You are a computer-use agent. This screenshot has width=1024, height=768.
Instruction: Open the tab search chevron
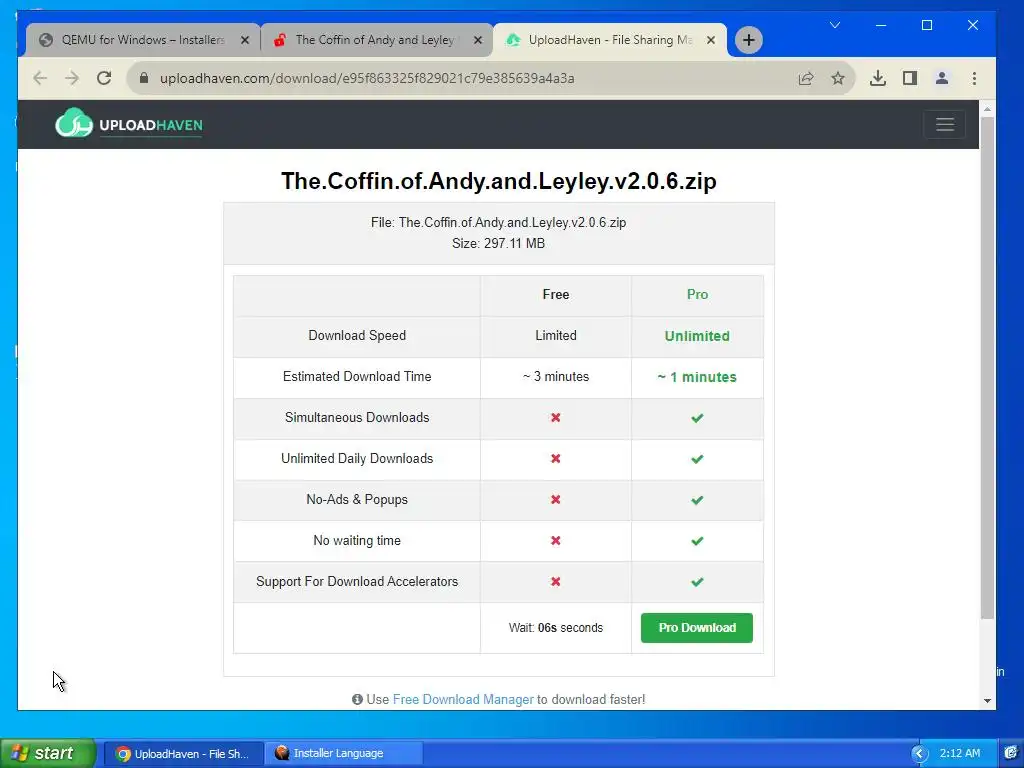coord(835,25)
